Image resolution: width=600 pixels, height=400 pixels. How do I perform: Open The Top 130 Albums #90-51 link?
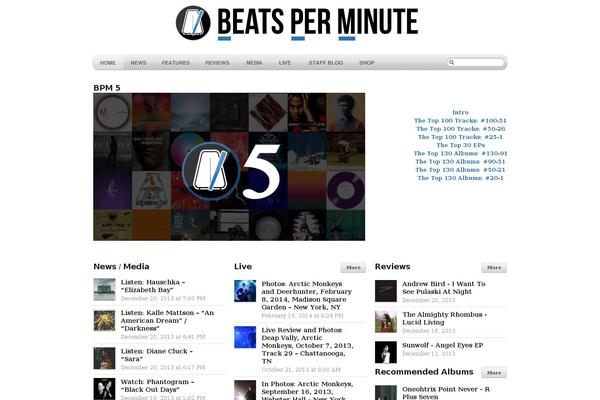[460, 162]
